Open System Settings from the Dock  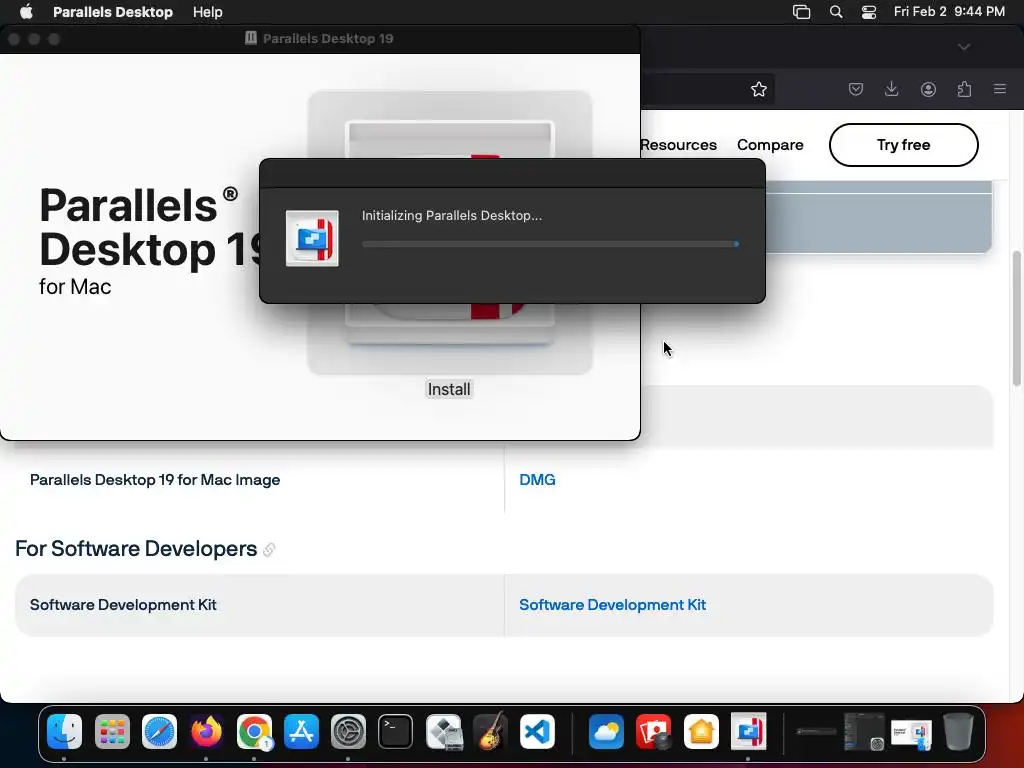point(348,731)
